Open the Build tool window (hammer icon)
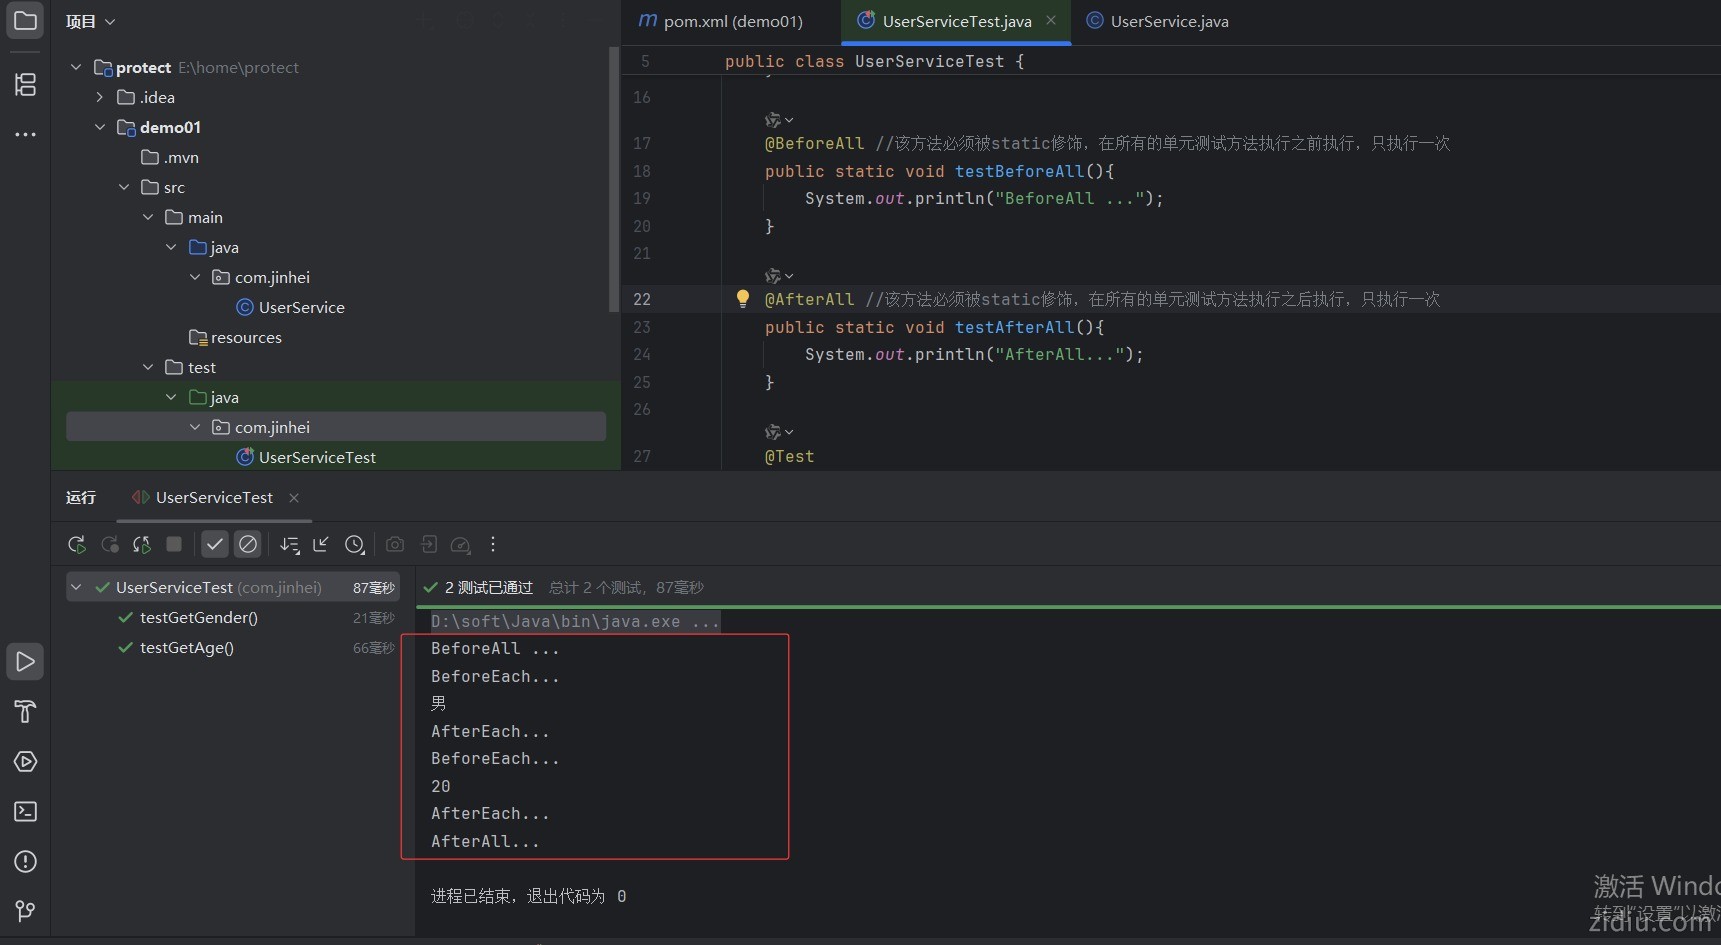The width and height of the screenshot is (1721, 945). (25, 711)
